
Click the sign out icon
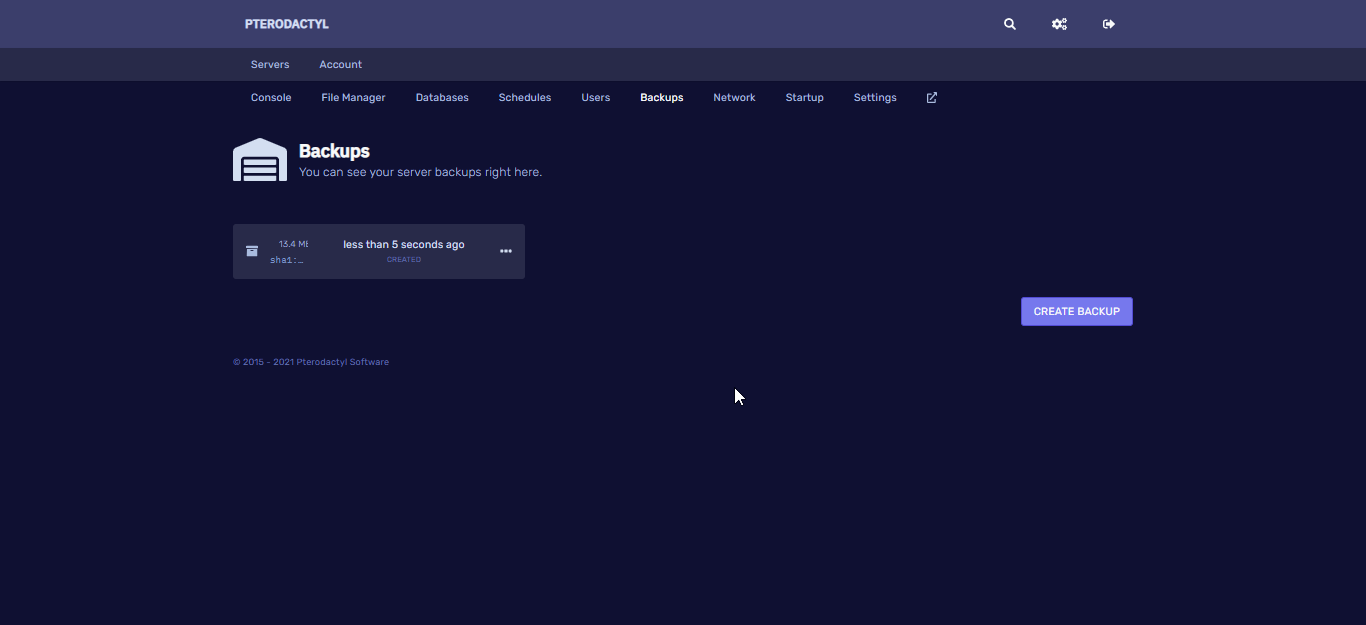[x=1109, y=24]
